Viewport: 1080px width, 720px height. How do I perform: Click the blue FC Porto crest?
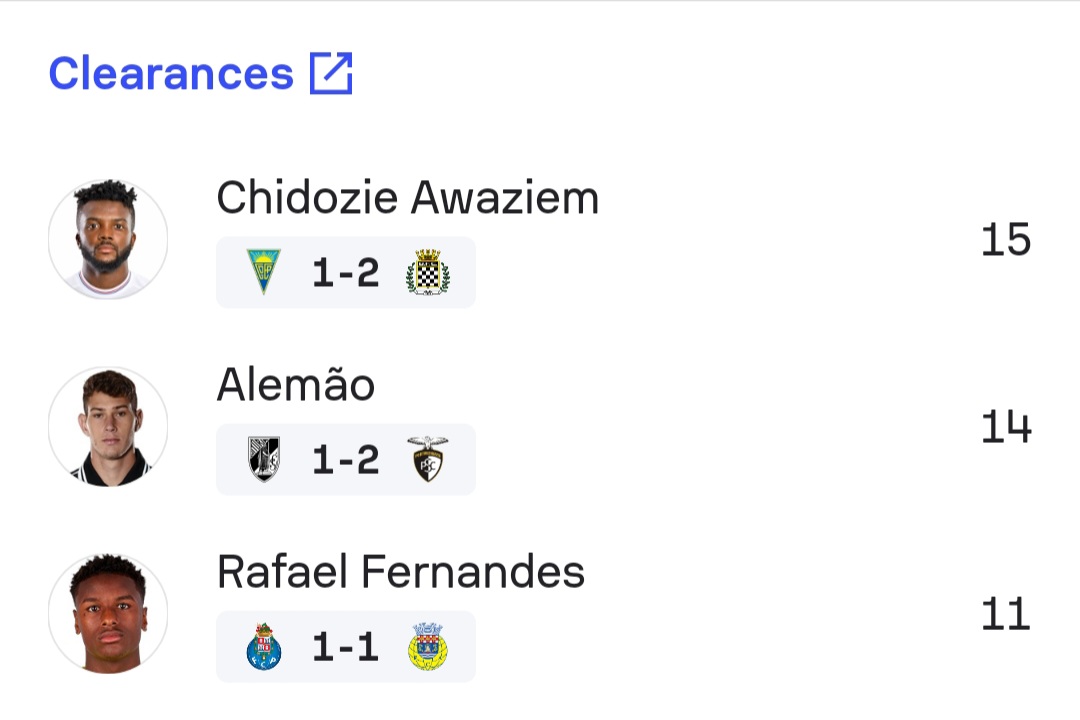click(264, 647)
